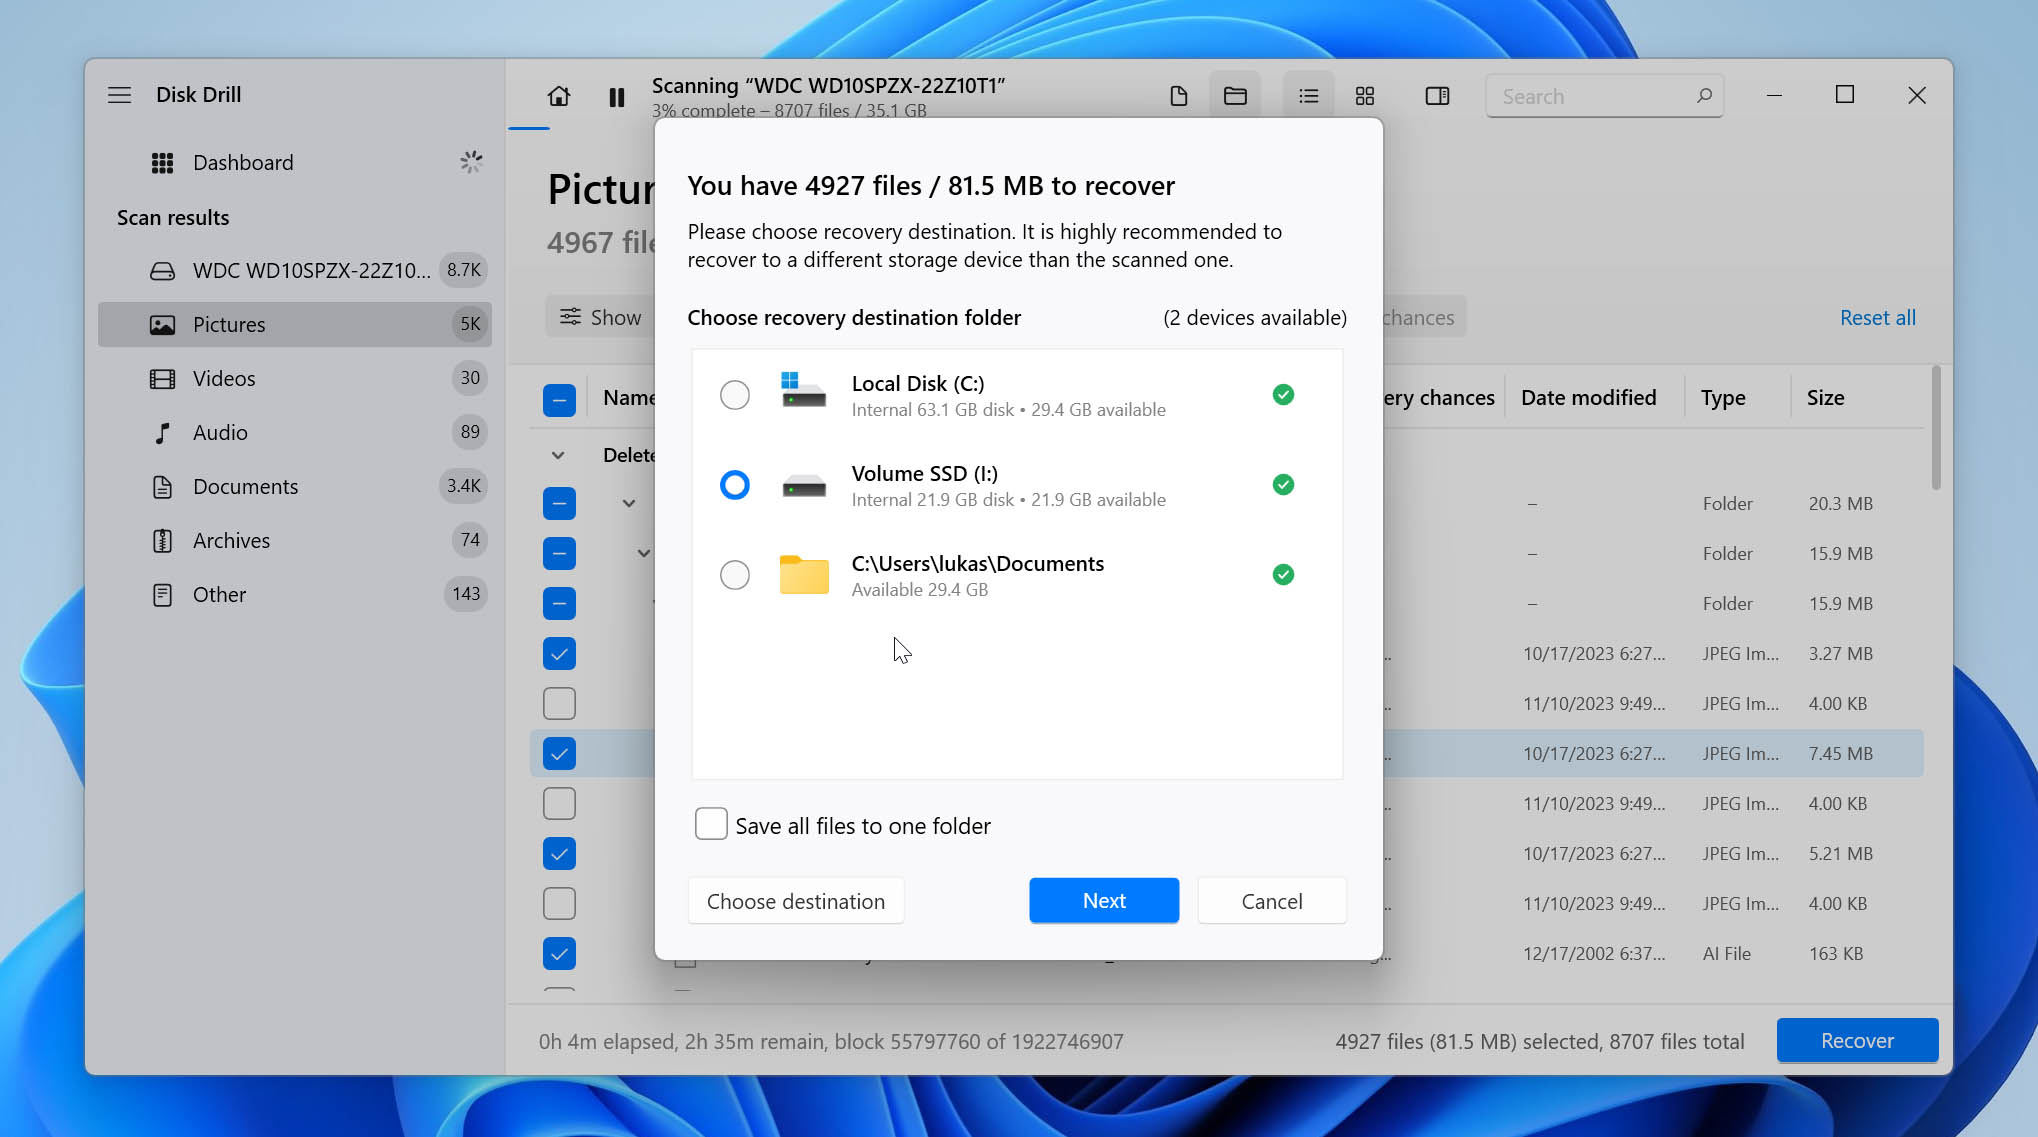Click Next to confirm recovery destination
The width and height of the screenshot is (2038, 1137).
tap(1104, 899)
